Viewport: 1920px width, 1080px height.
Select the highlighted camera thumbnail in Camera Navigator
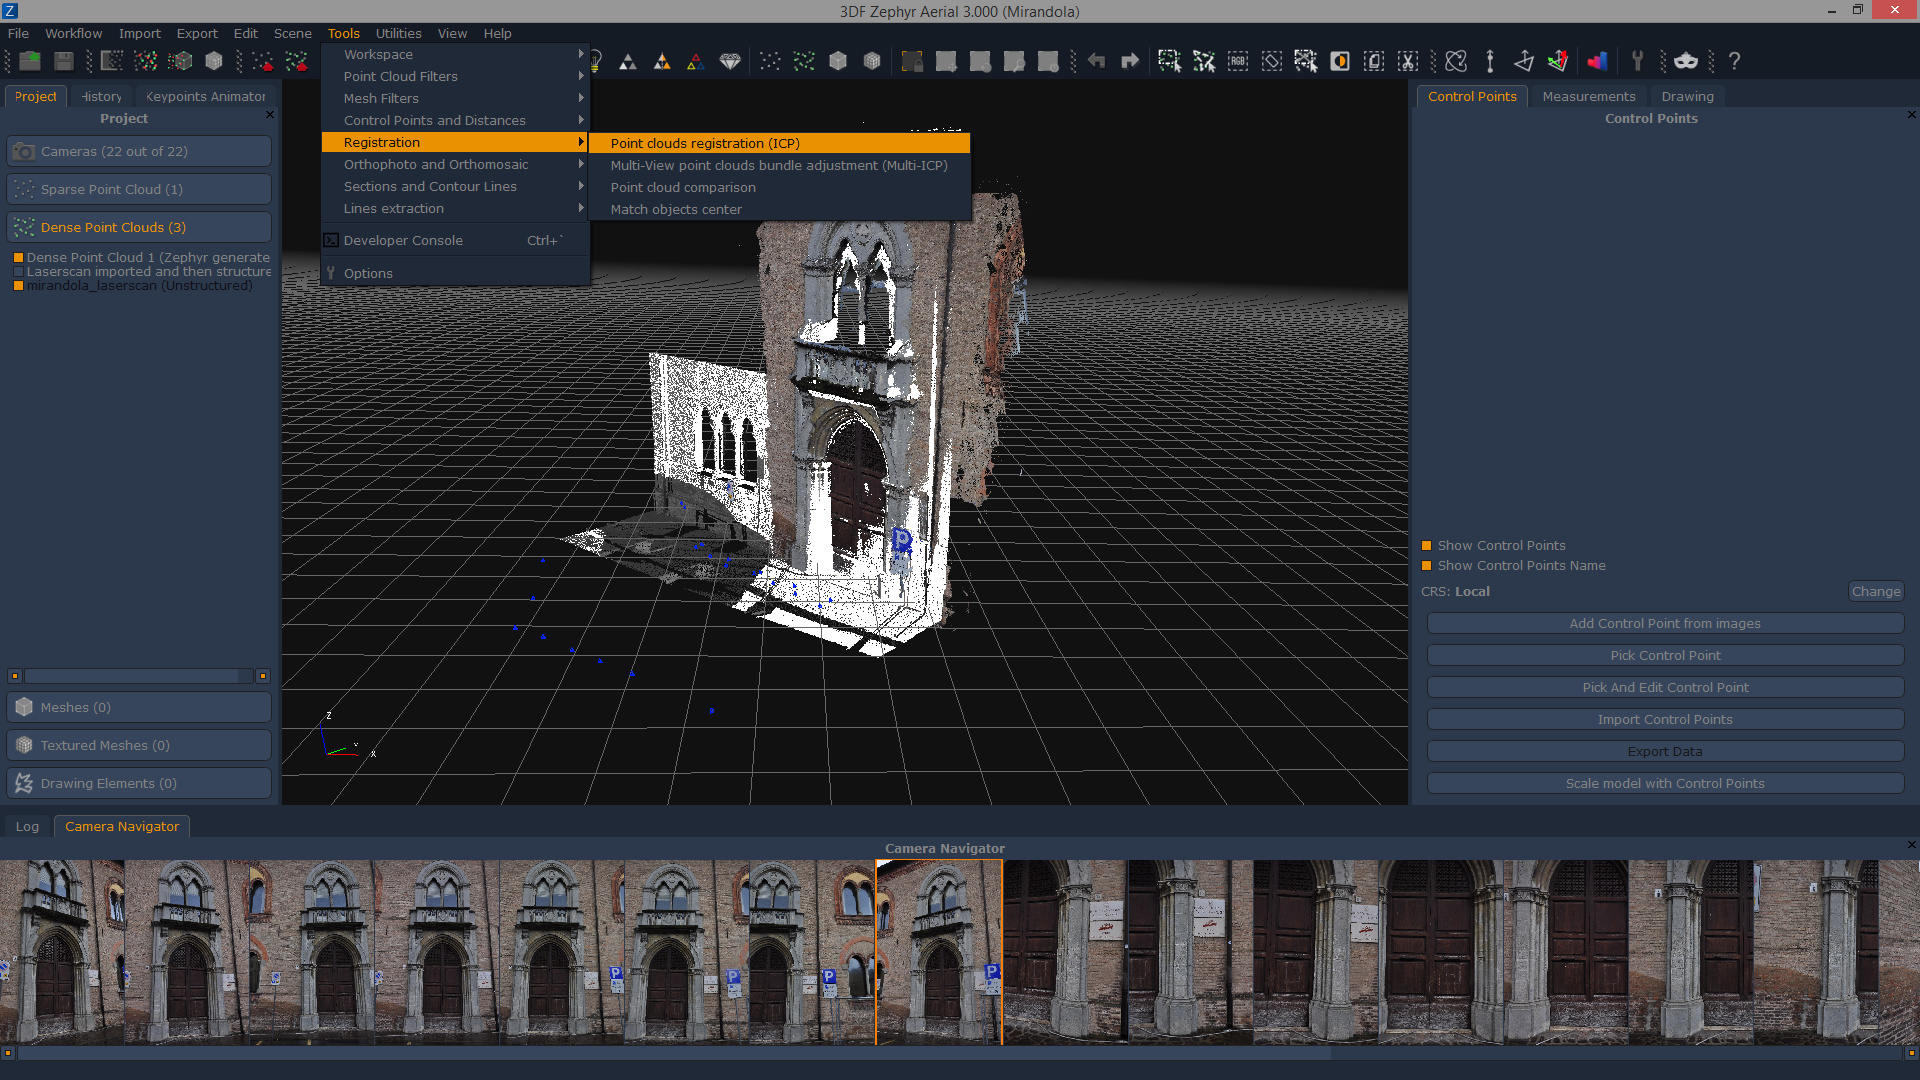tap(938, 951)
